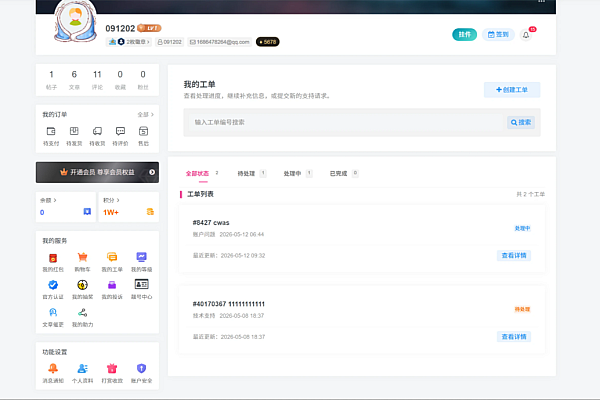Click the 创建工单 create ticket button
Screen dimensions: 600x400
pos(512,90)
